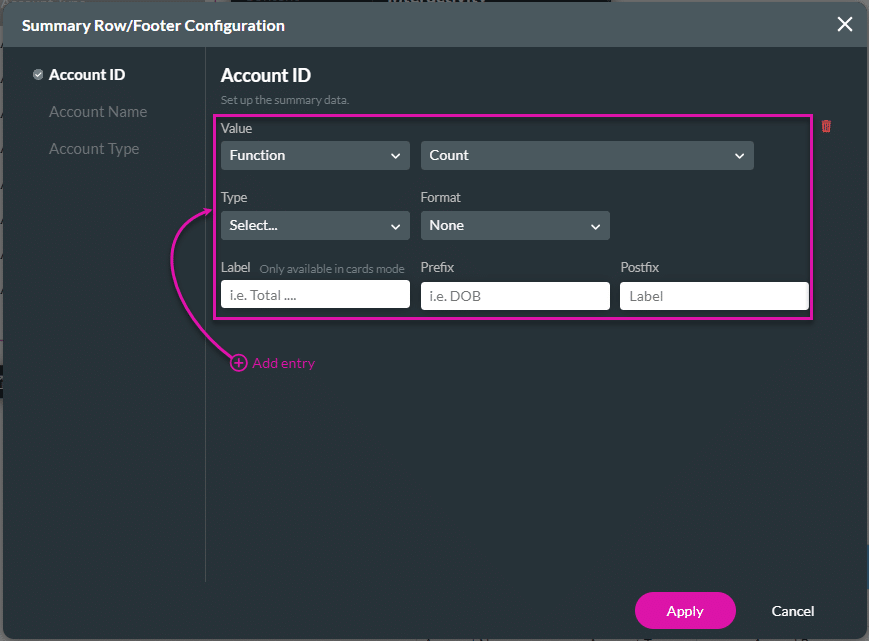The image size is (869, 641).
Task: Click the plus icon beside Add entry
Action: pyautogui.click(x=238, y=363)
